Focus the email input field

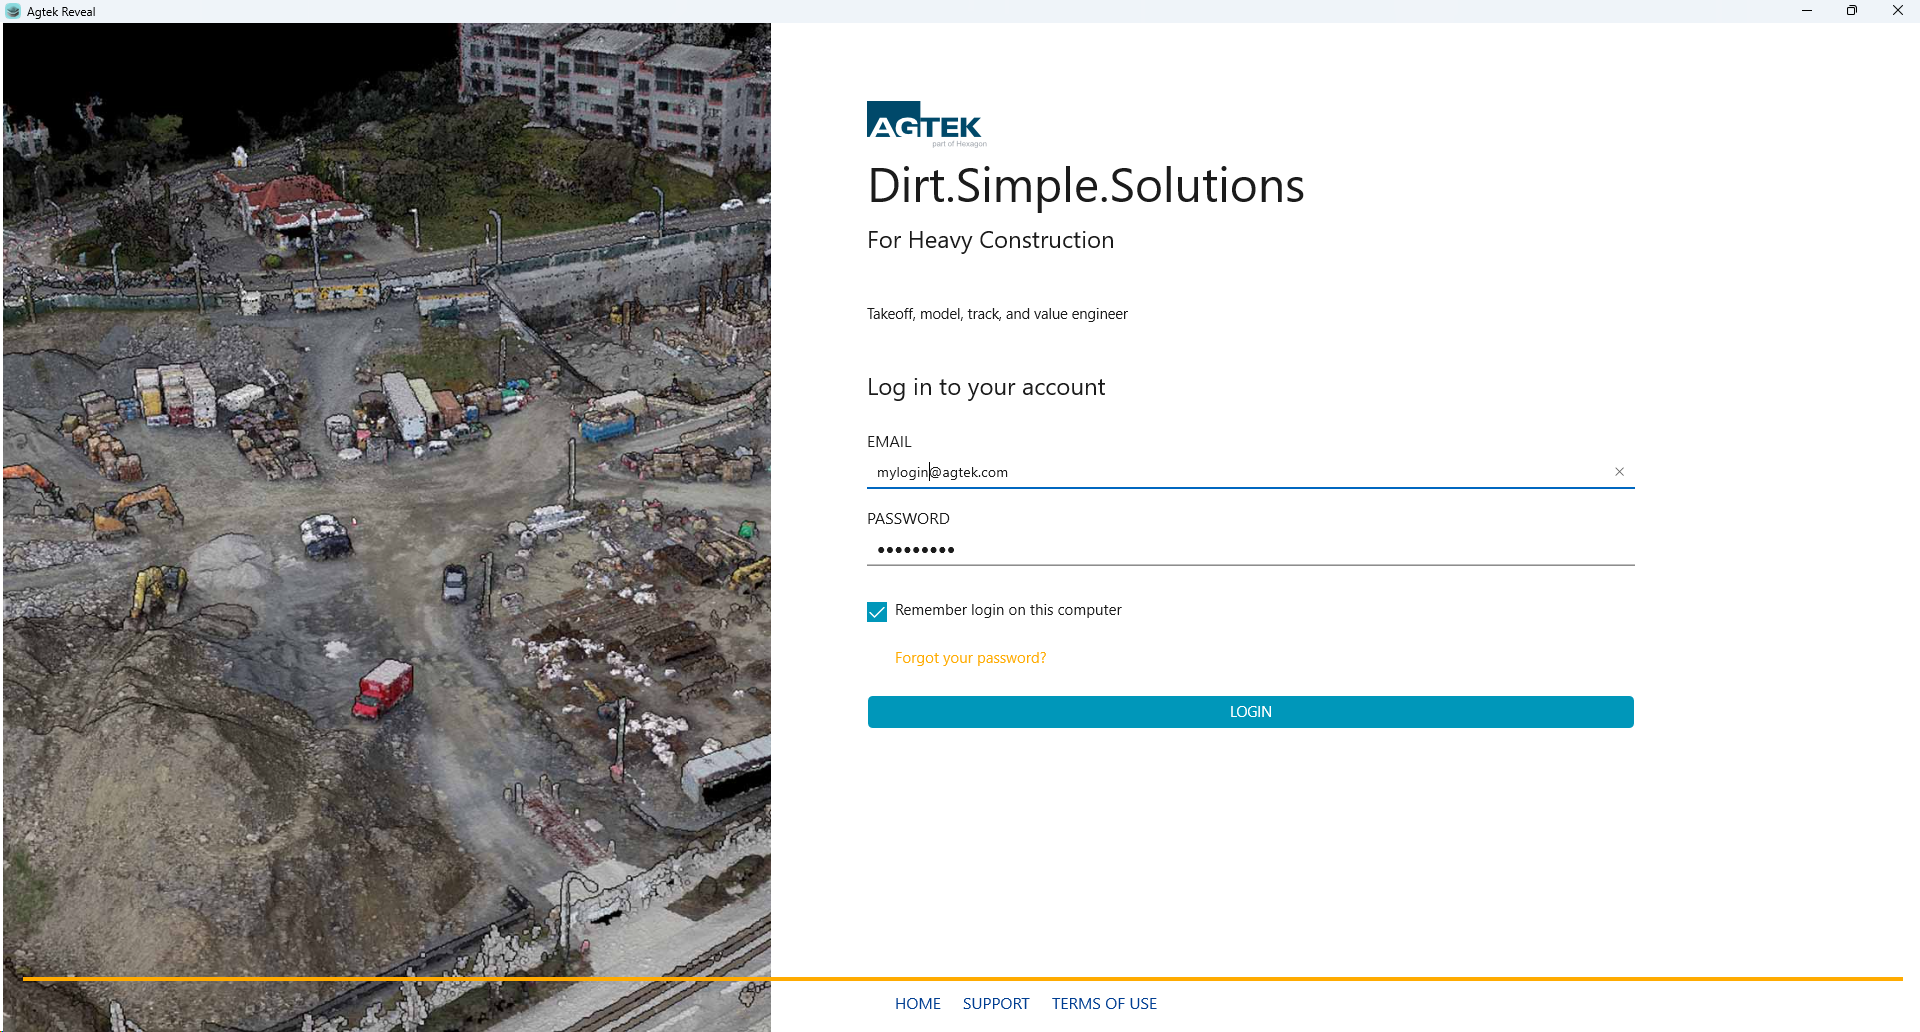1240,472
